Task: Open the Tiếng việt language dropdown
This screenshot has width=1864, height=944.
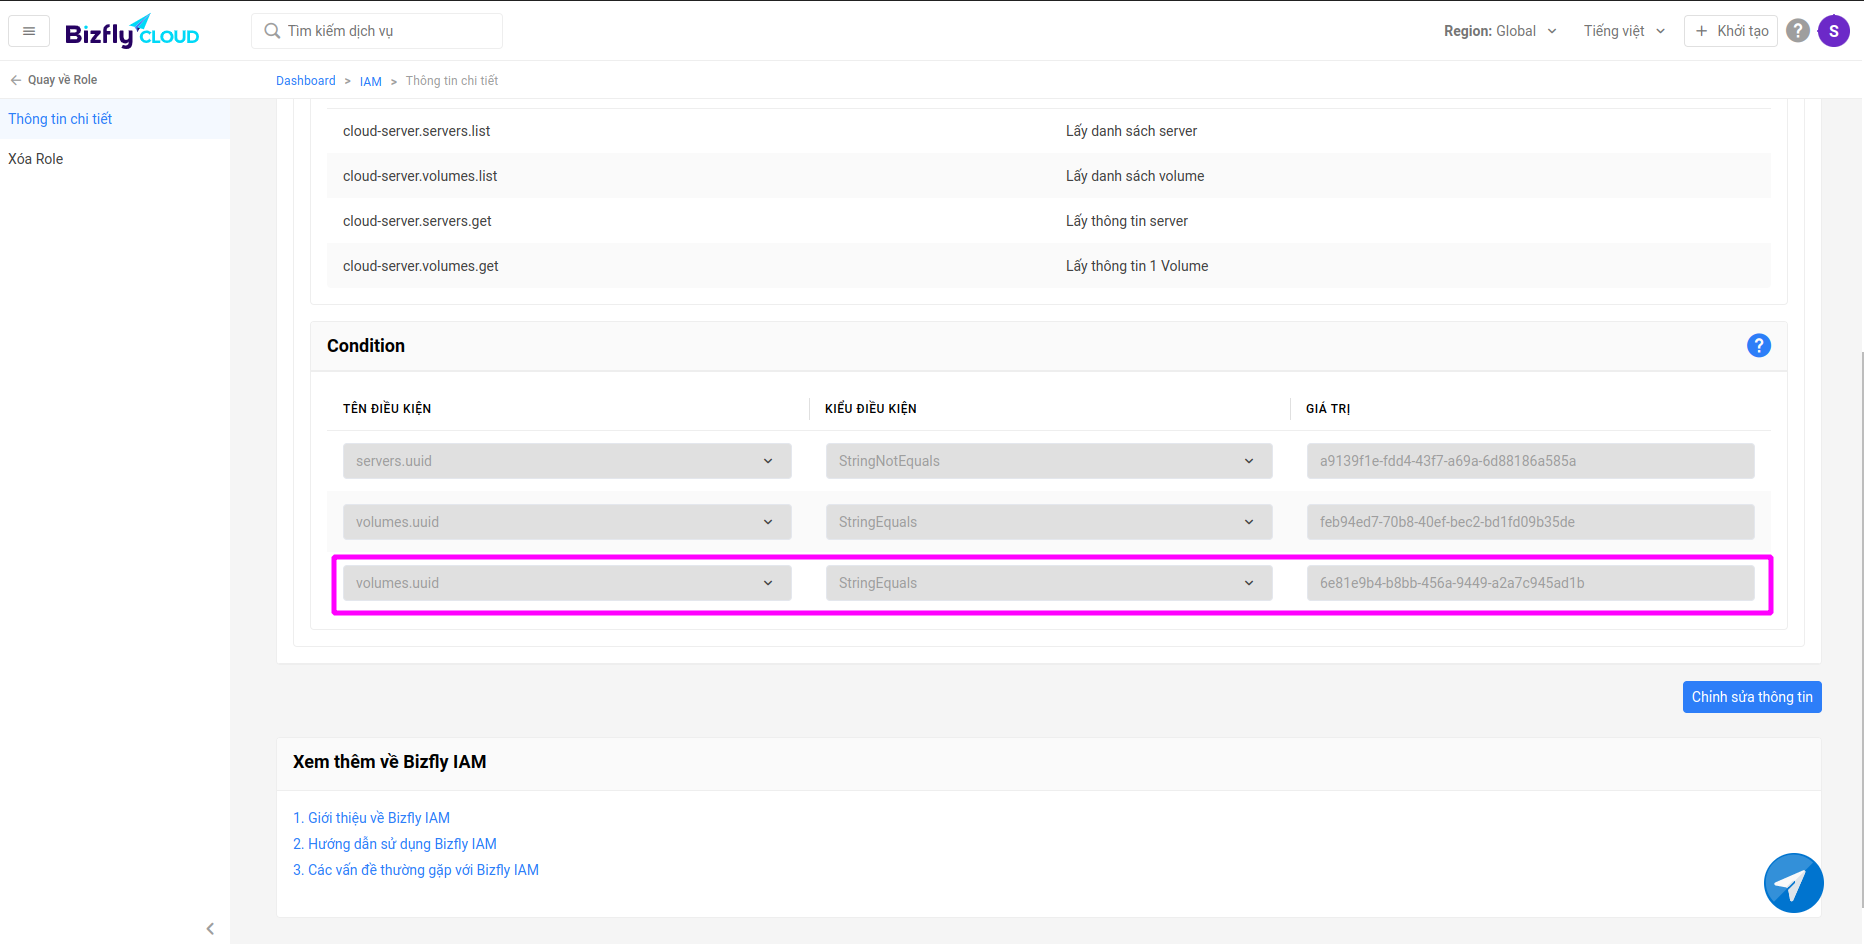Action: (x=1624, y=31)
